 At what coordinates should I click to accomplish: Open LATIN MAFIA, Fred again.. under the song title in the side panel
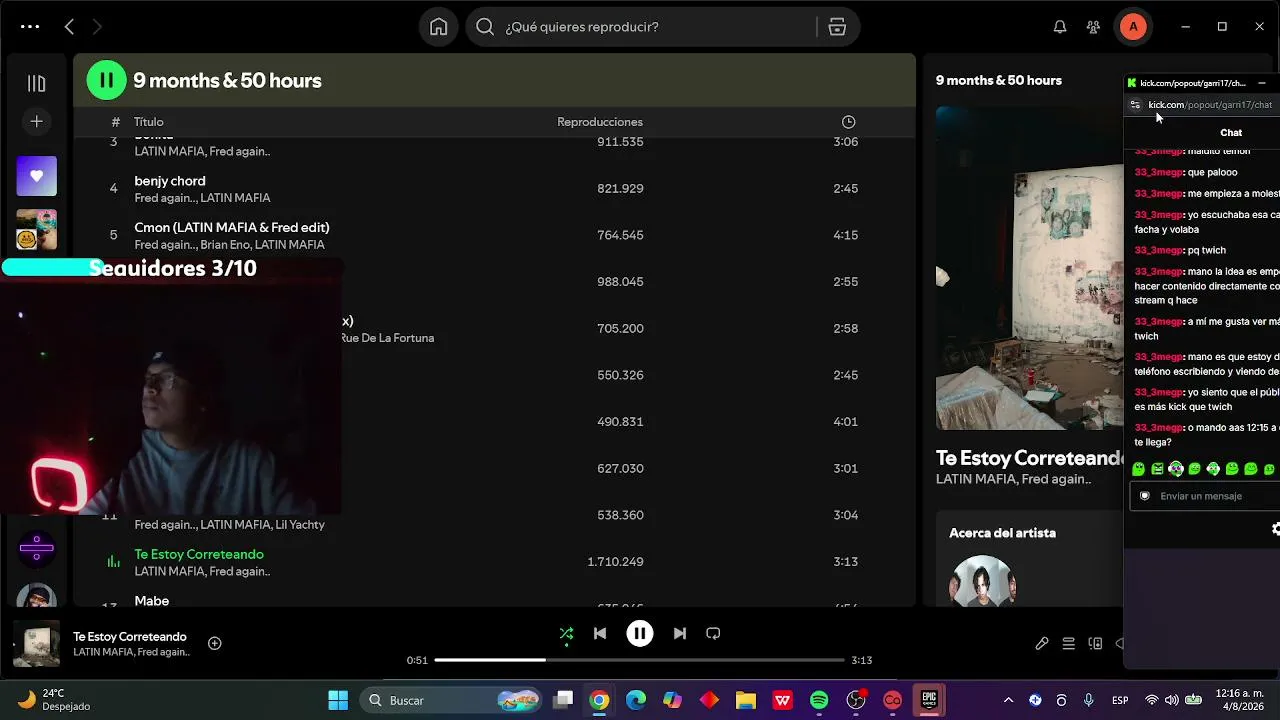click(x=1013, y=479)
